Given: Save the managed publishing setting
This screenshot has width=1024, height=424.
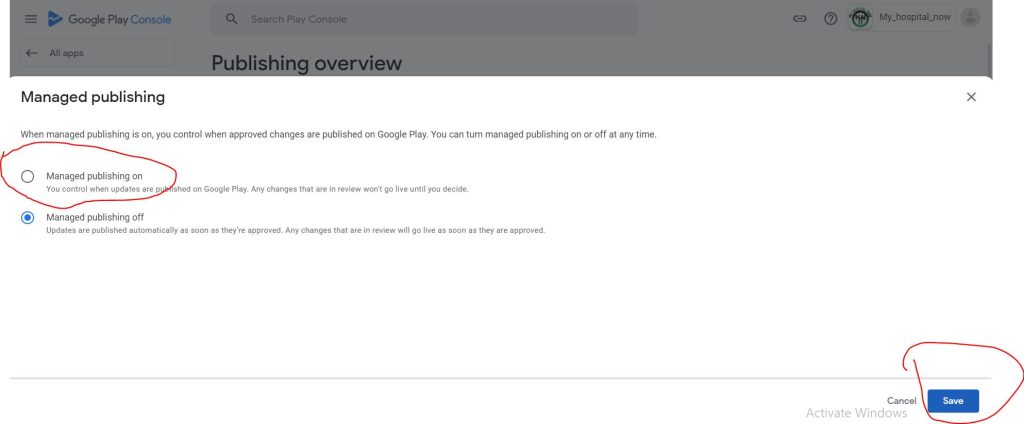Looking at the screenshot, I should tap(952, 401).
